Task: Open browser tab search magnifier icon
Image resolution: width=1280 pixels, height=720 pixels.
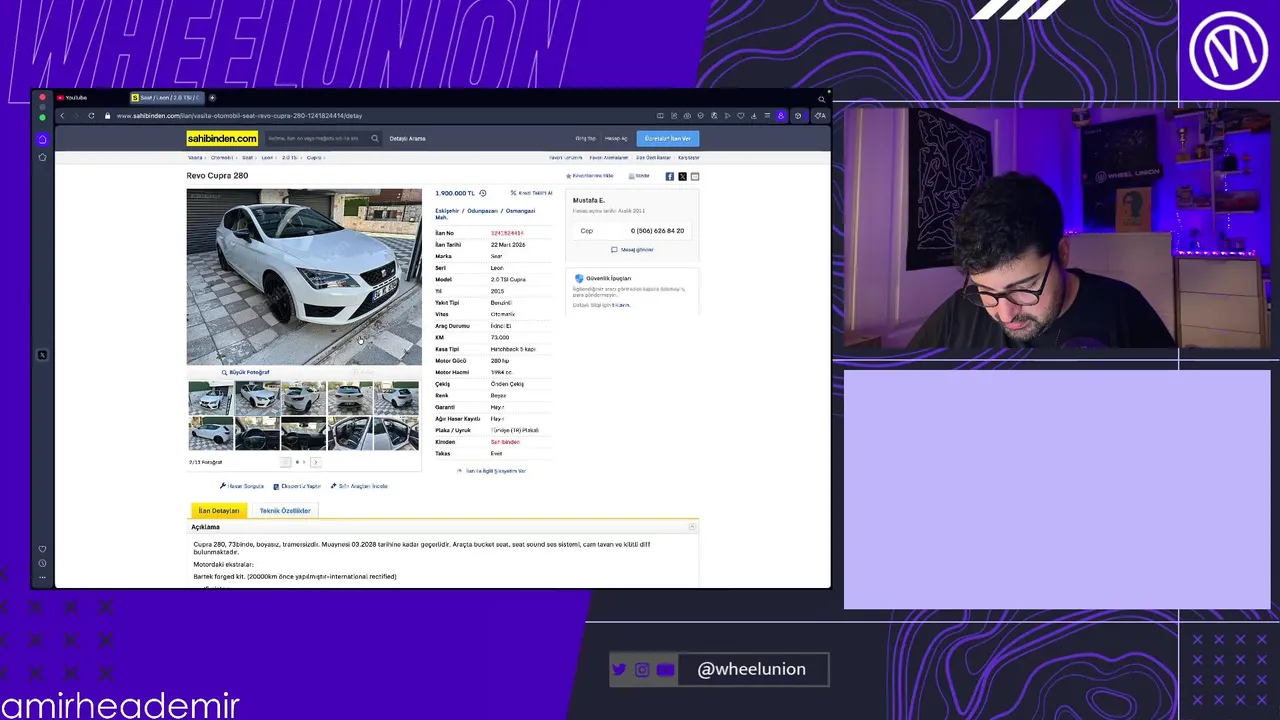Action: click(822, 98)
